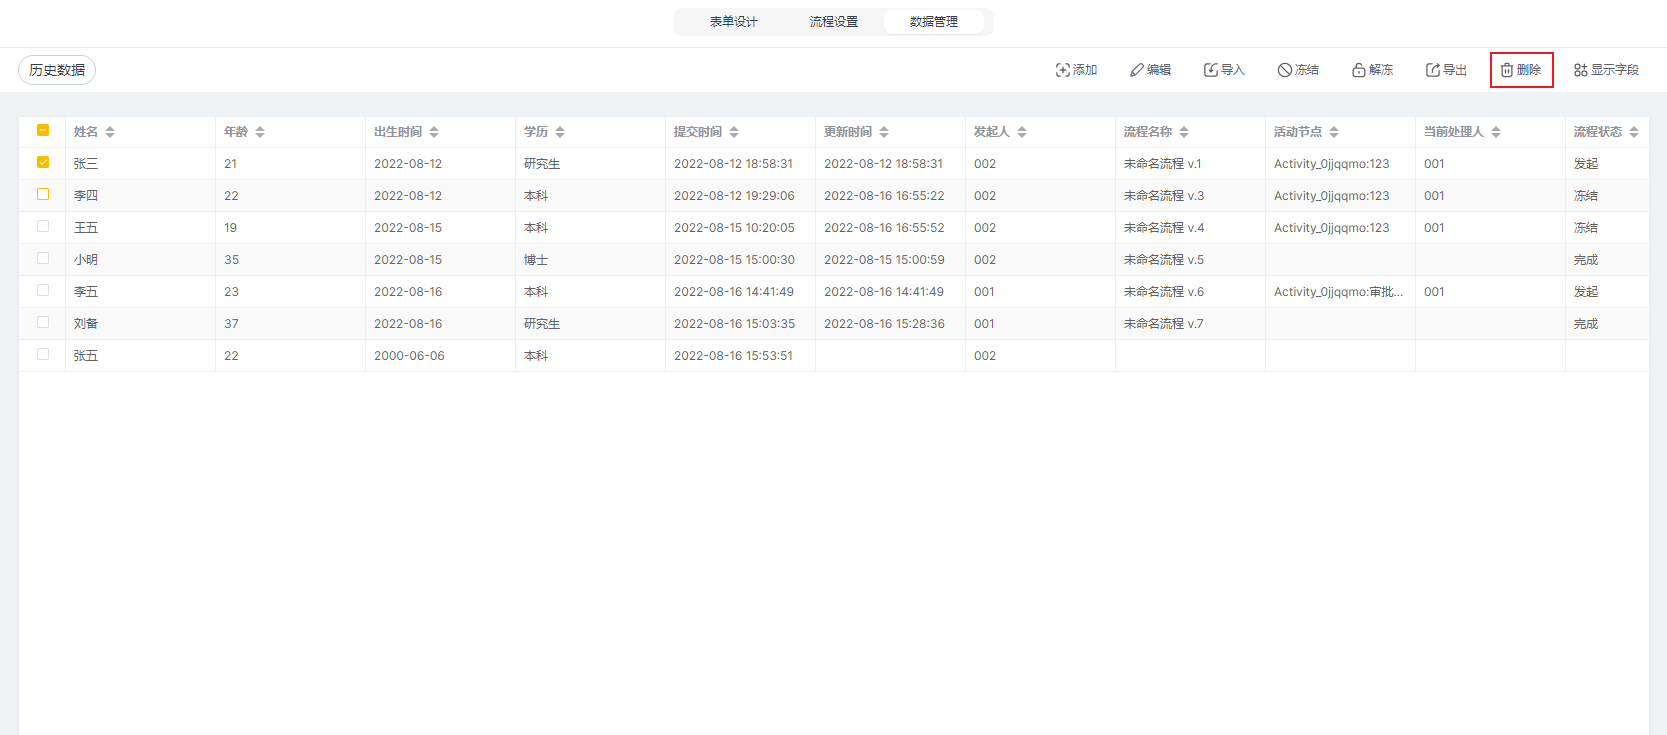Click the 添加 (add) toolbar icon

tap(1062, 70)
